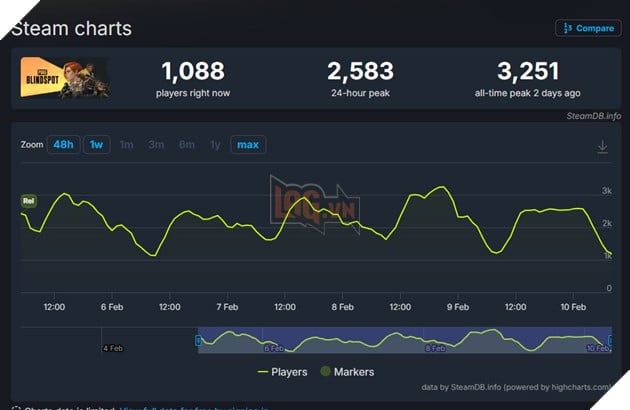Click the 10 Feb axis label
Image resolution: width=630 pixels, height=410 pixels.
pos(573,307)
